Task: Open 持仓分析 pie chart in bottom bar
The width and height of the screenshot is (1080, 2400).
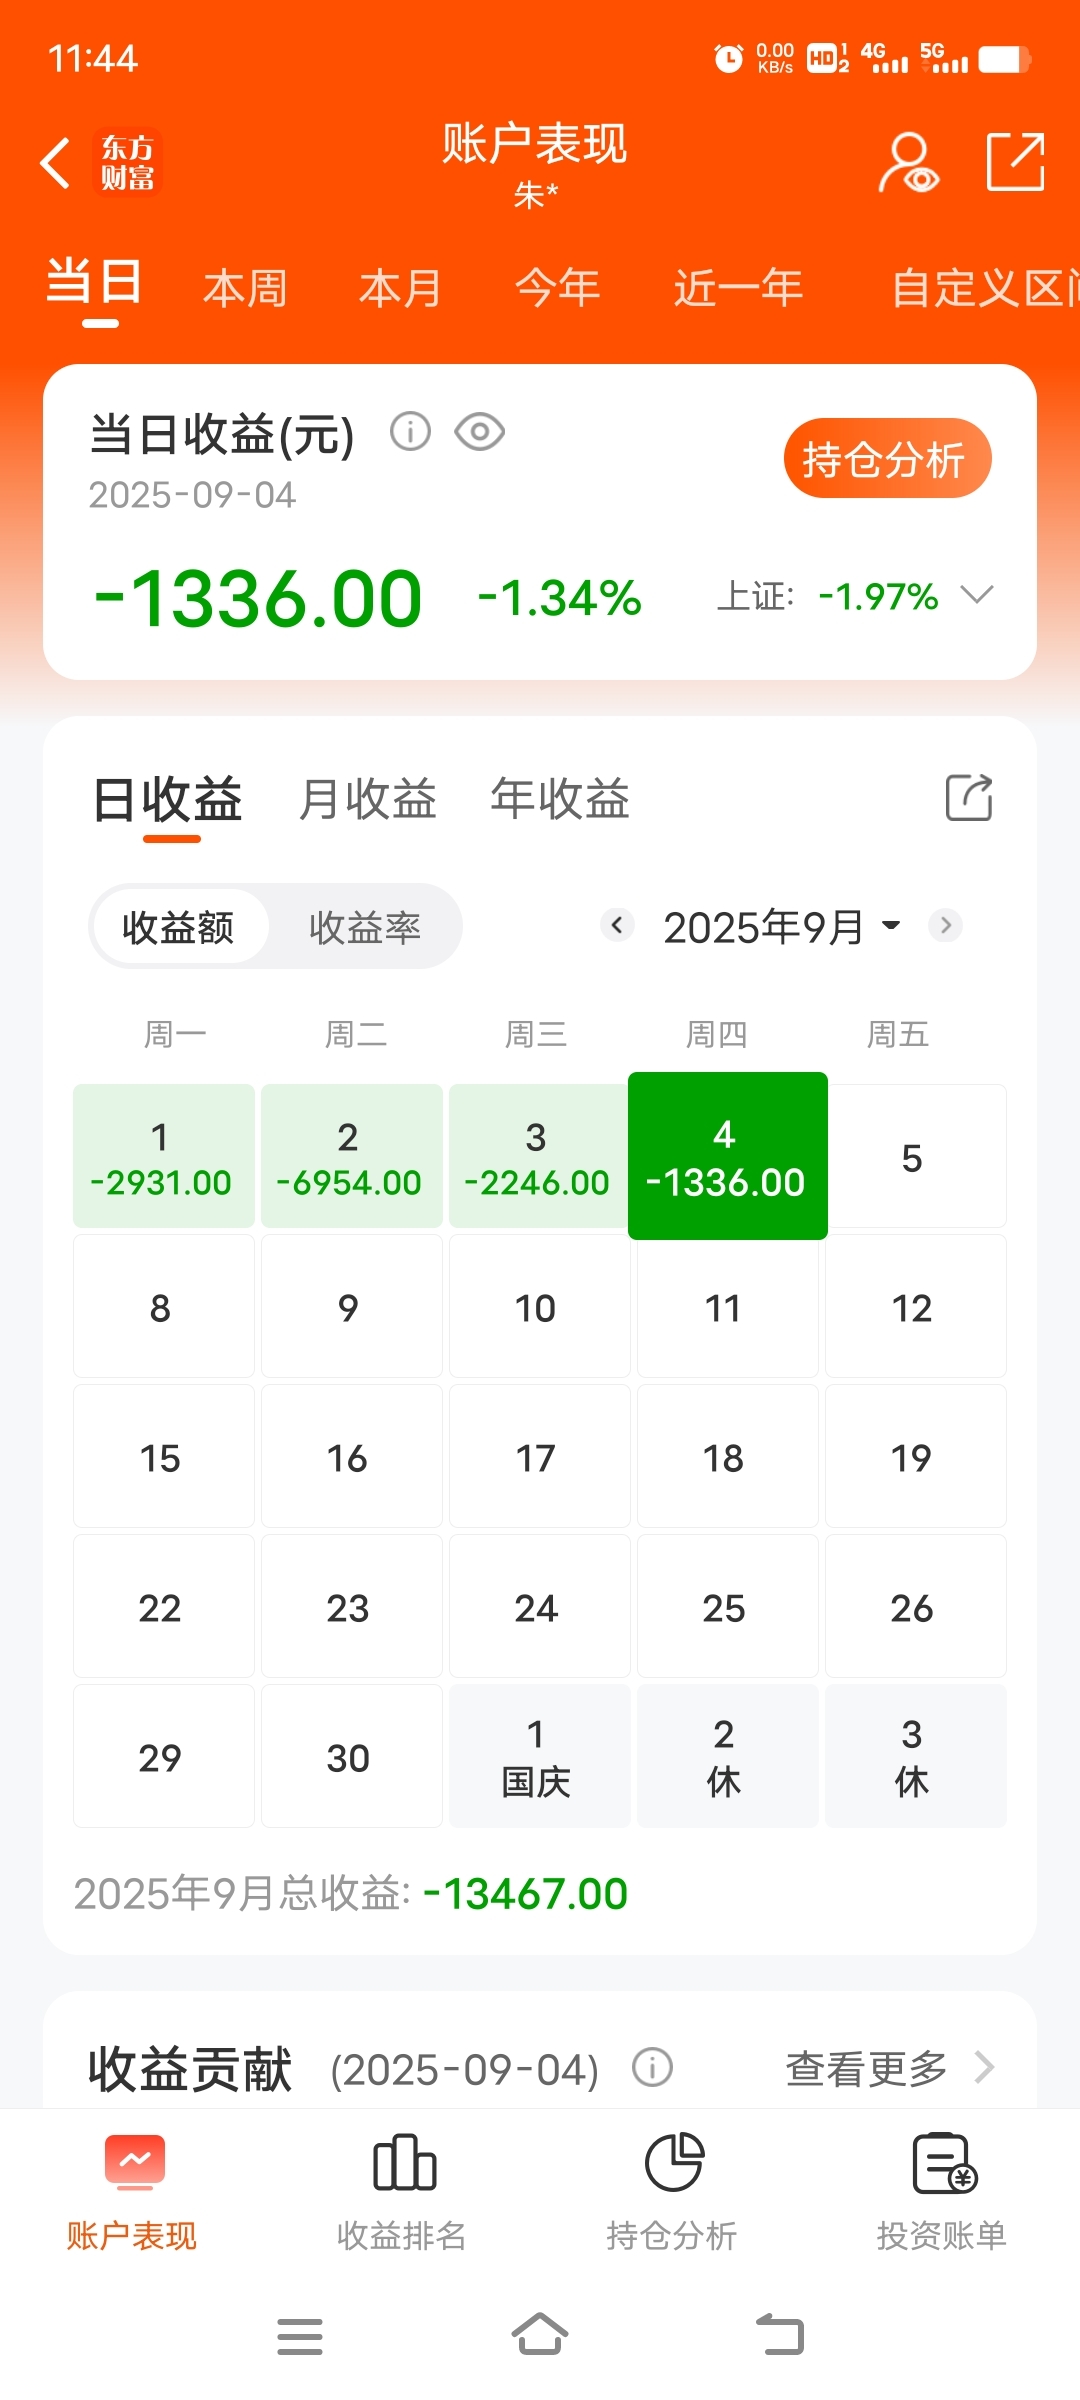Action: click(x=672, y=2192)
